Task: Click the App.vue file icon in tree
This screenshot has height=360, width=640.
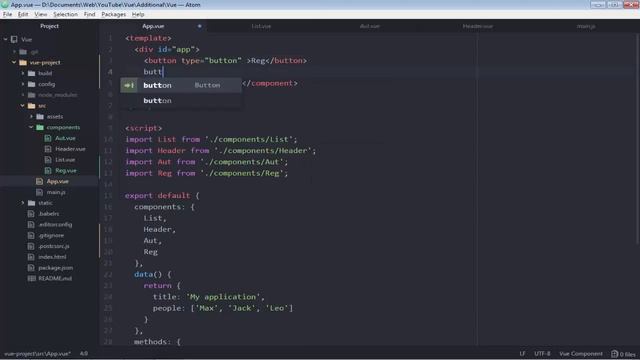Action: [x=40, y=181]
